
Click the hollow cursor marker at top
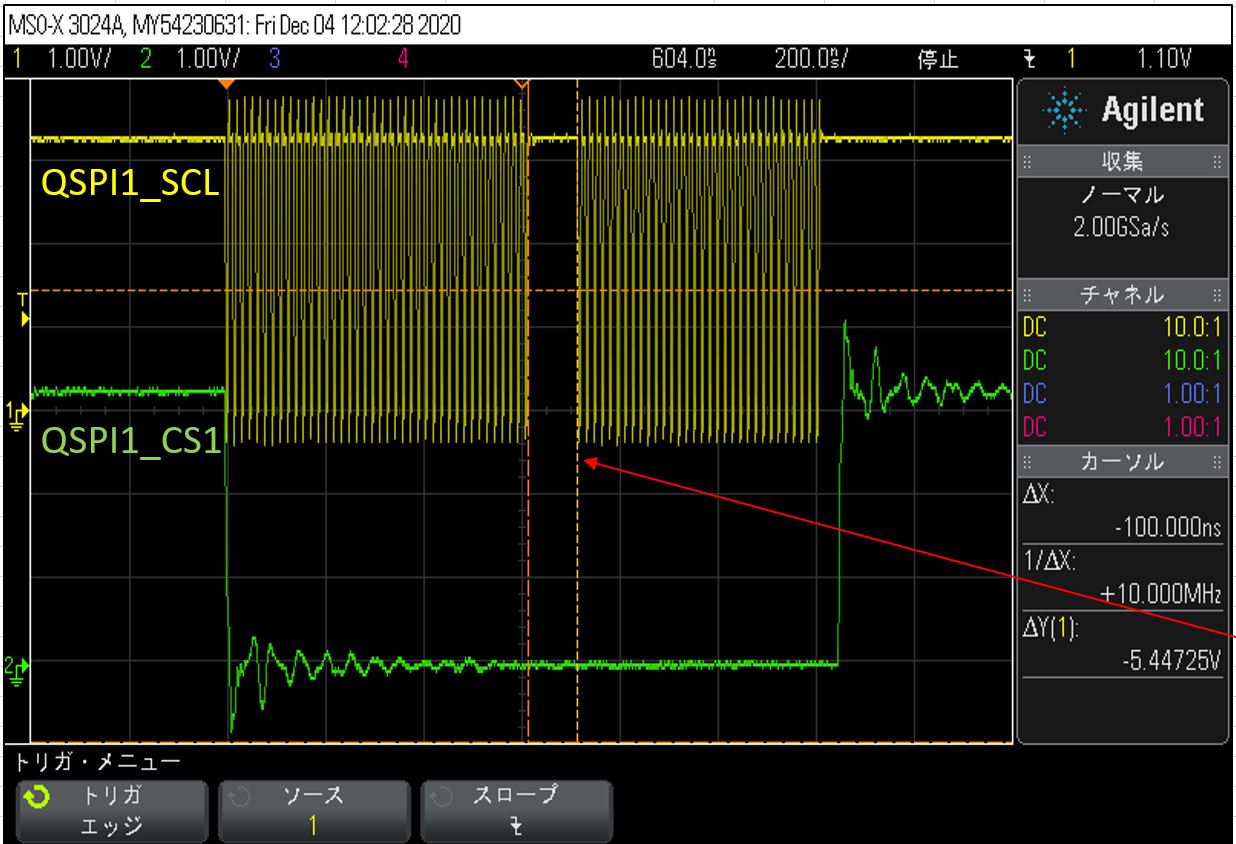click(x=520, y=86)
